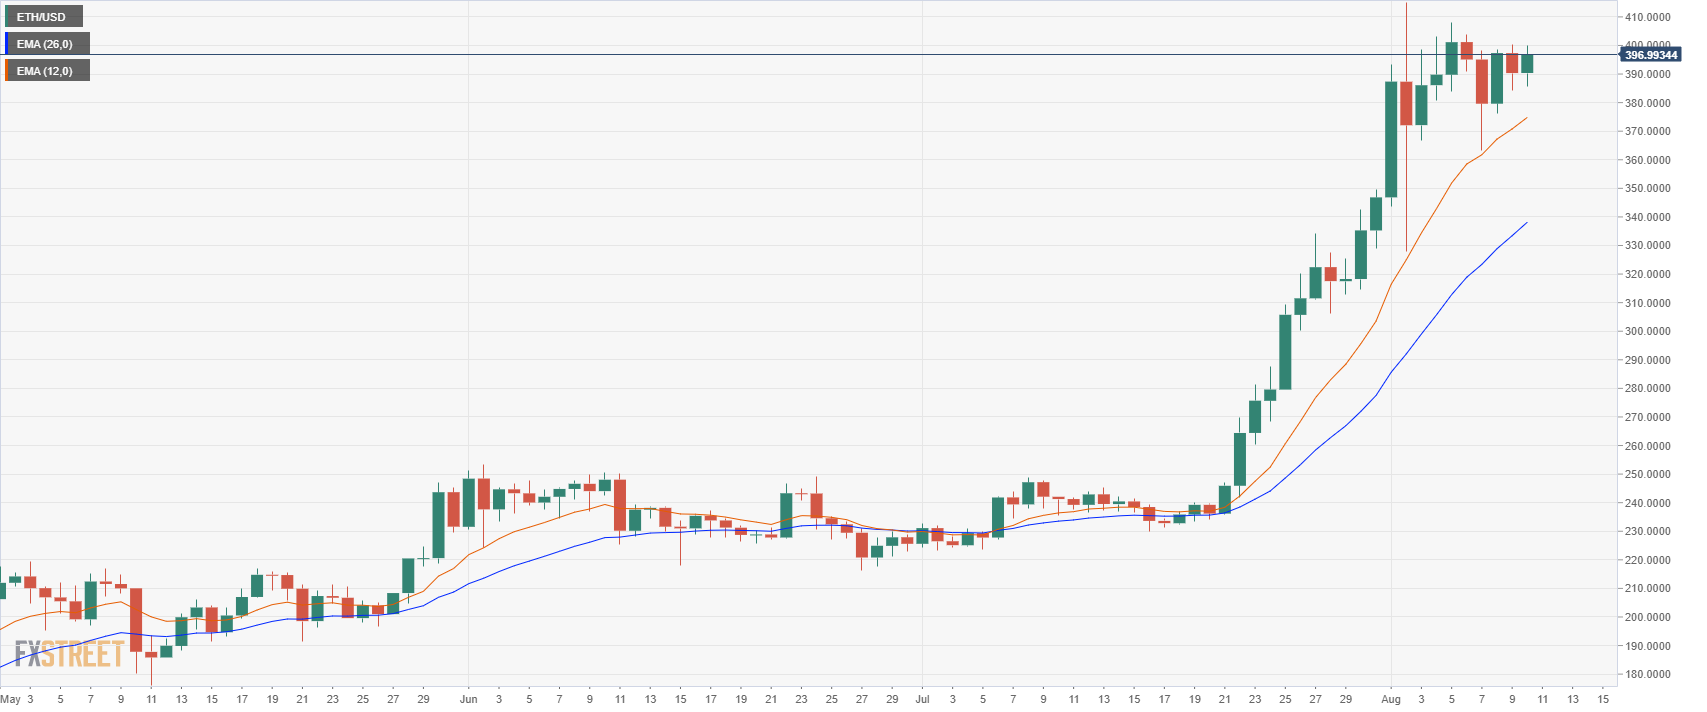This screenshot has width=1707, height=712.
Task: Click the Jun label on time axis
Action: (468, 699)
